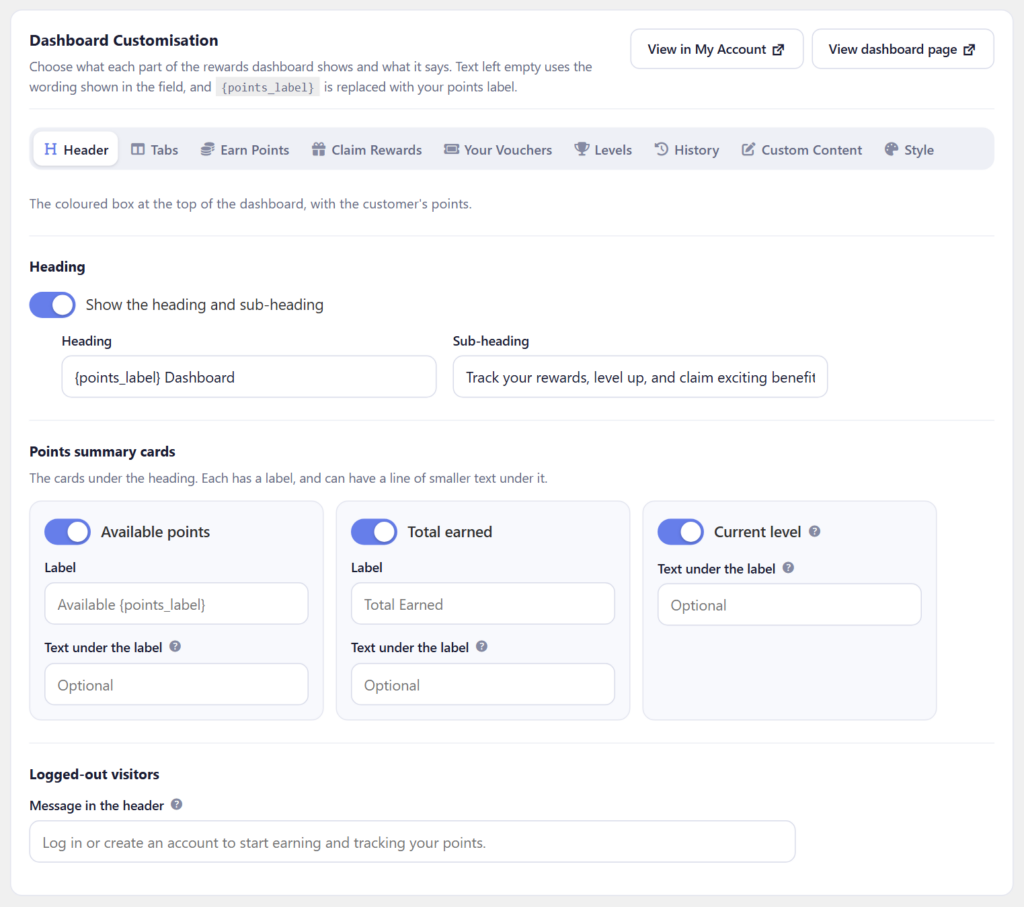Screen dimensions: 1024x907
Task: Open the Style tab
Action: tap(909, 150)
